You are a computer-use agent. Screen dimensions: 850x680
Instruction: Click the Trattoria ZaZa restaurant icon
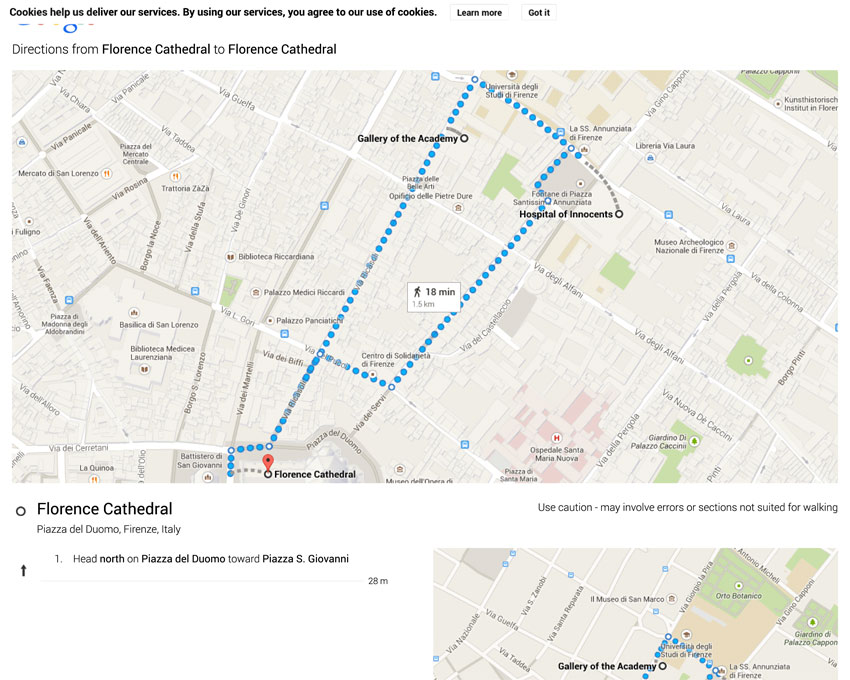[175, 176]
